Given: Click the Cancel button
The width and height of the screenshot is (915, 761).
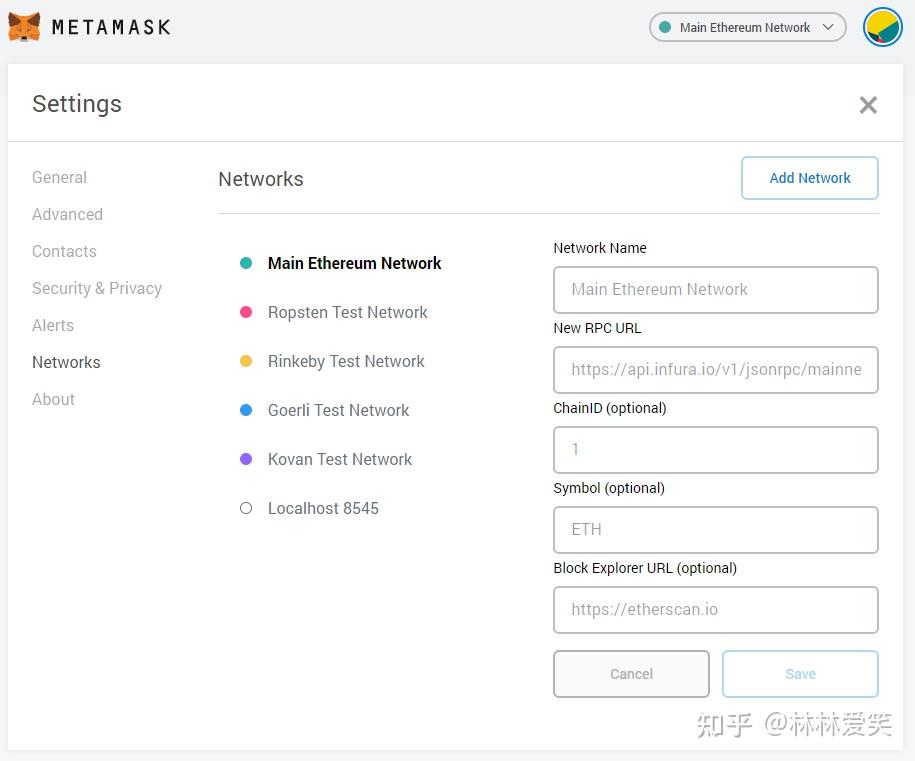Looking at the screenshot, I should [631, 674].
